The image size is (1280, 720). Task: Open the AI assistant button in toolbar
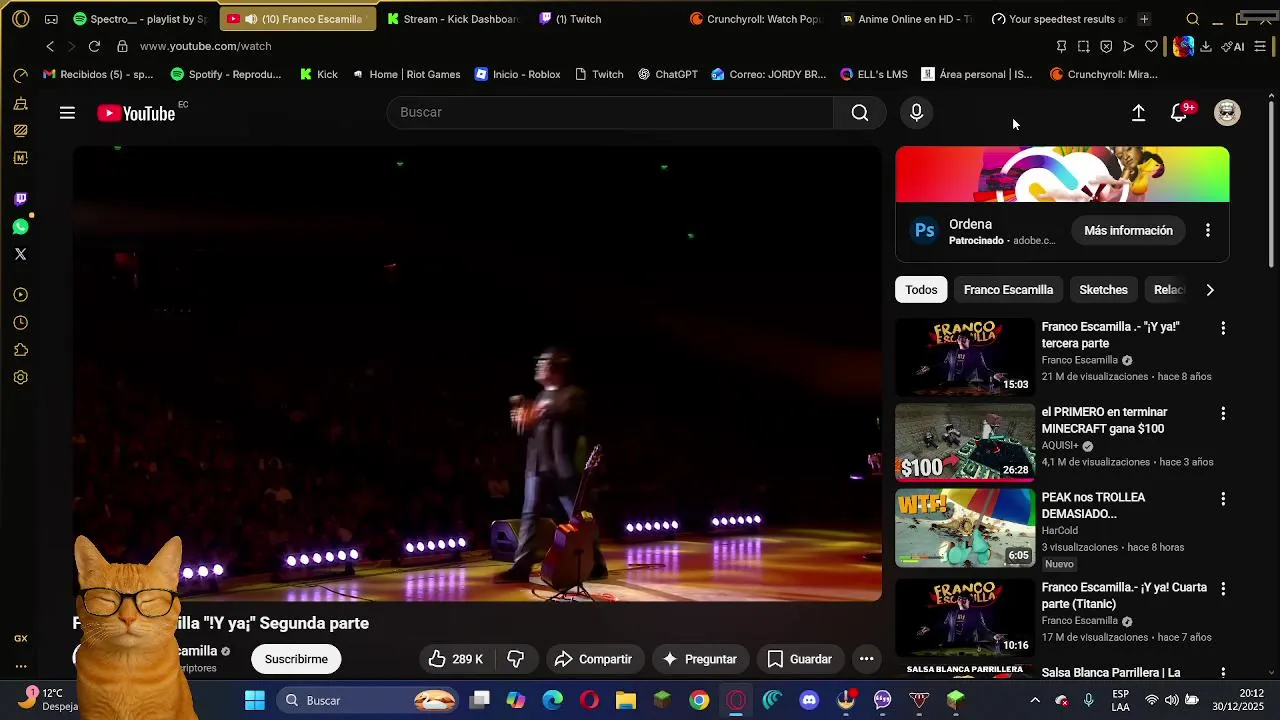(x=1233, y=46)
